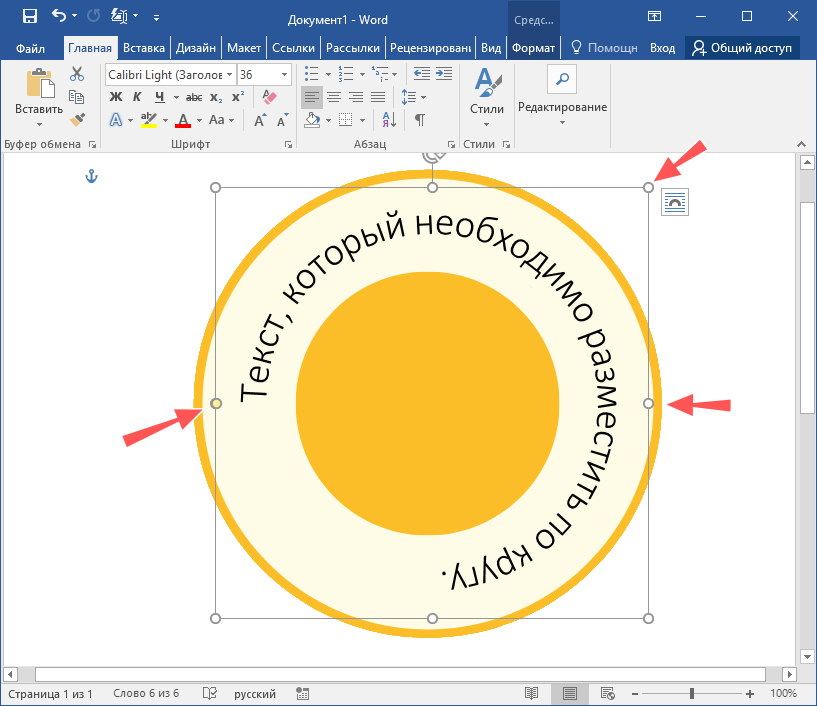Switch to Web Layout view icon
This screenshot has width=817, height=706.
pyautogui.click(x=608, y=693)
